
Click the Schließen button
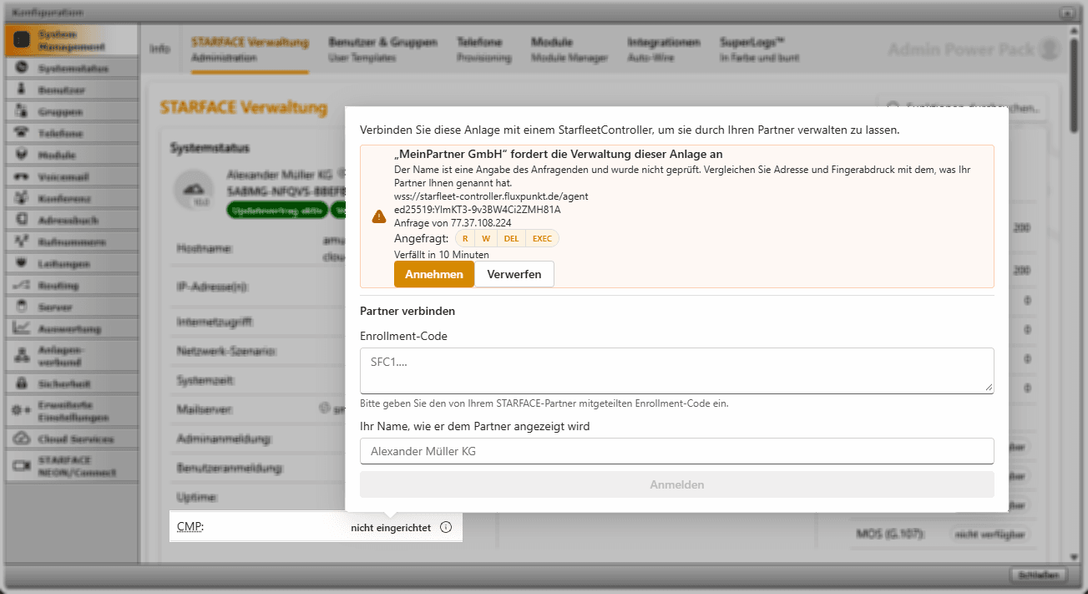1039,575
